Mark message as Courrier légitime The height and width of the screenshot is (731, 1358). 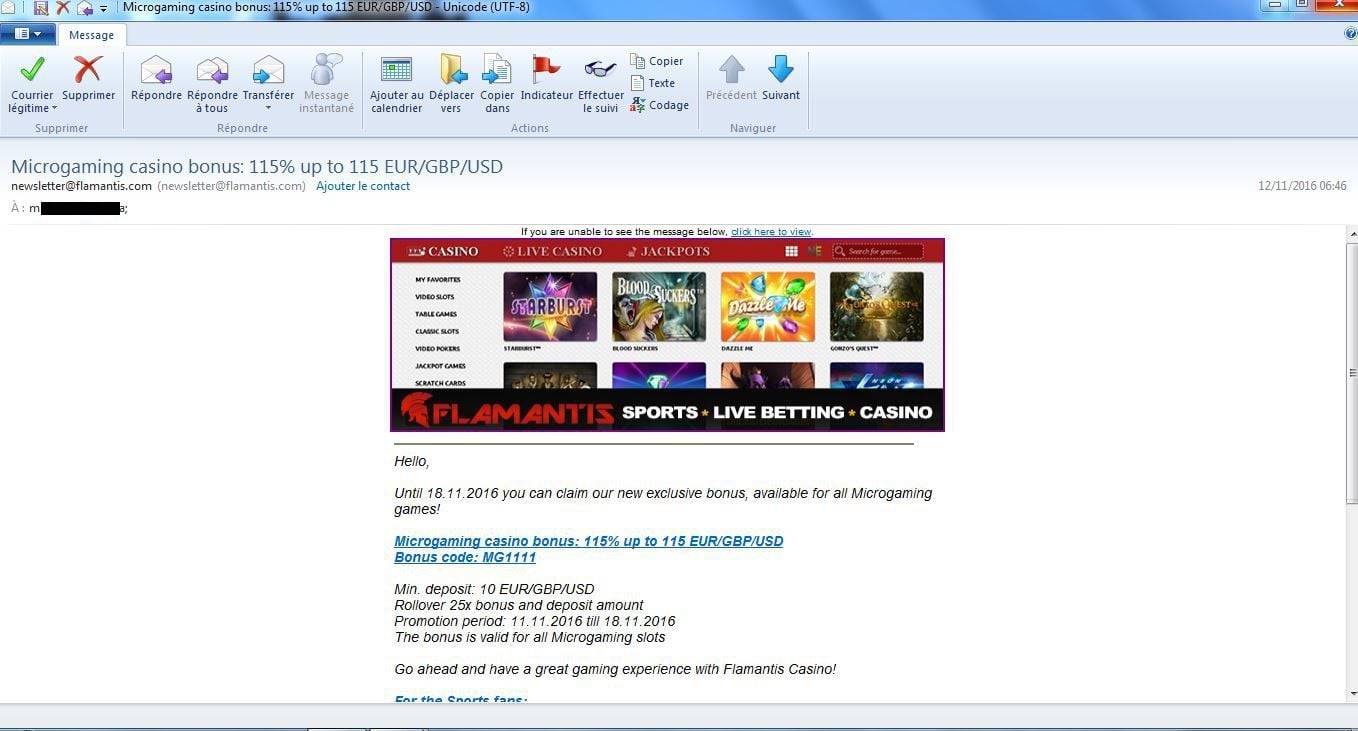32,82
